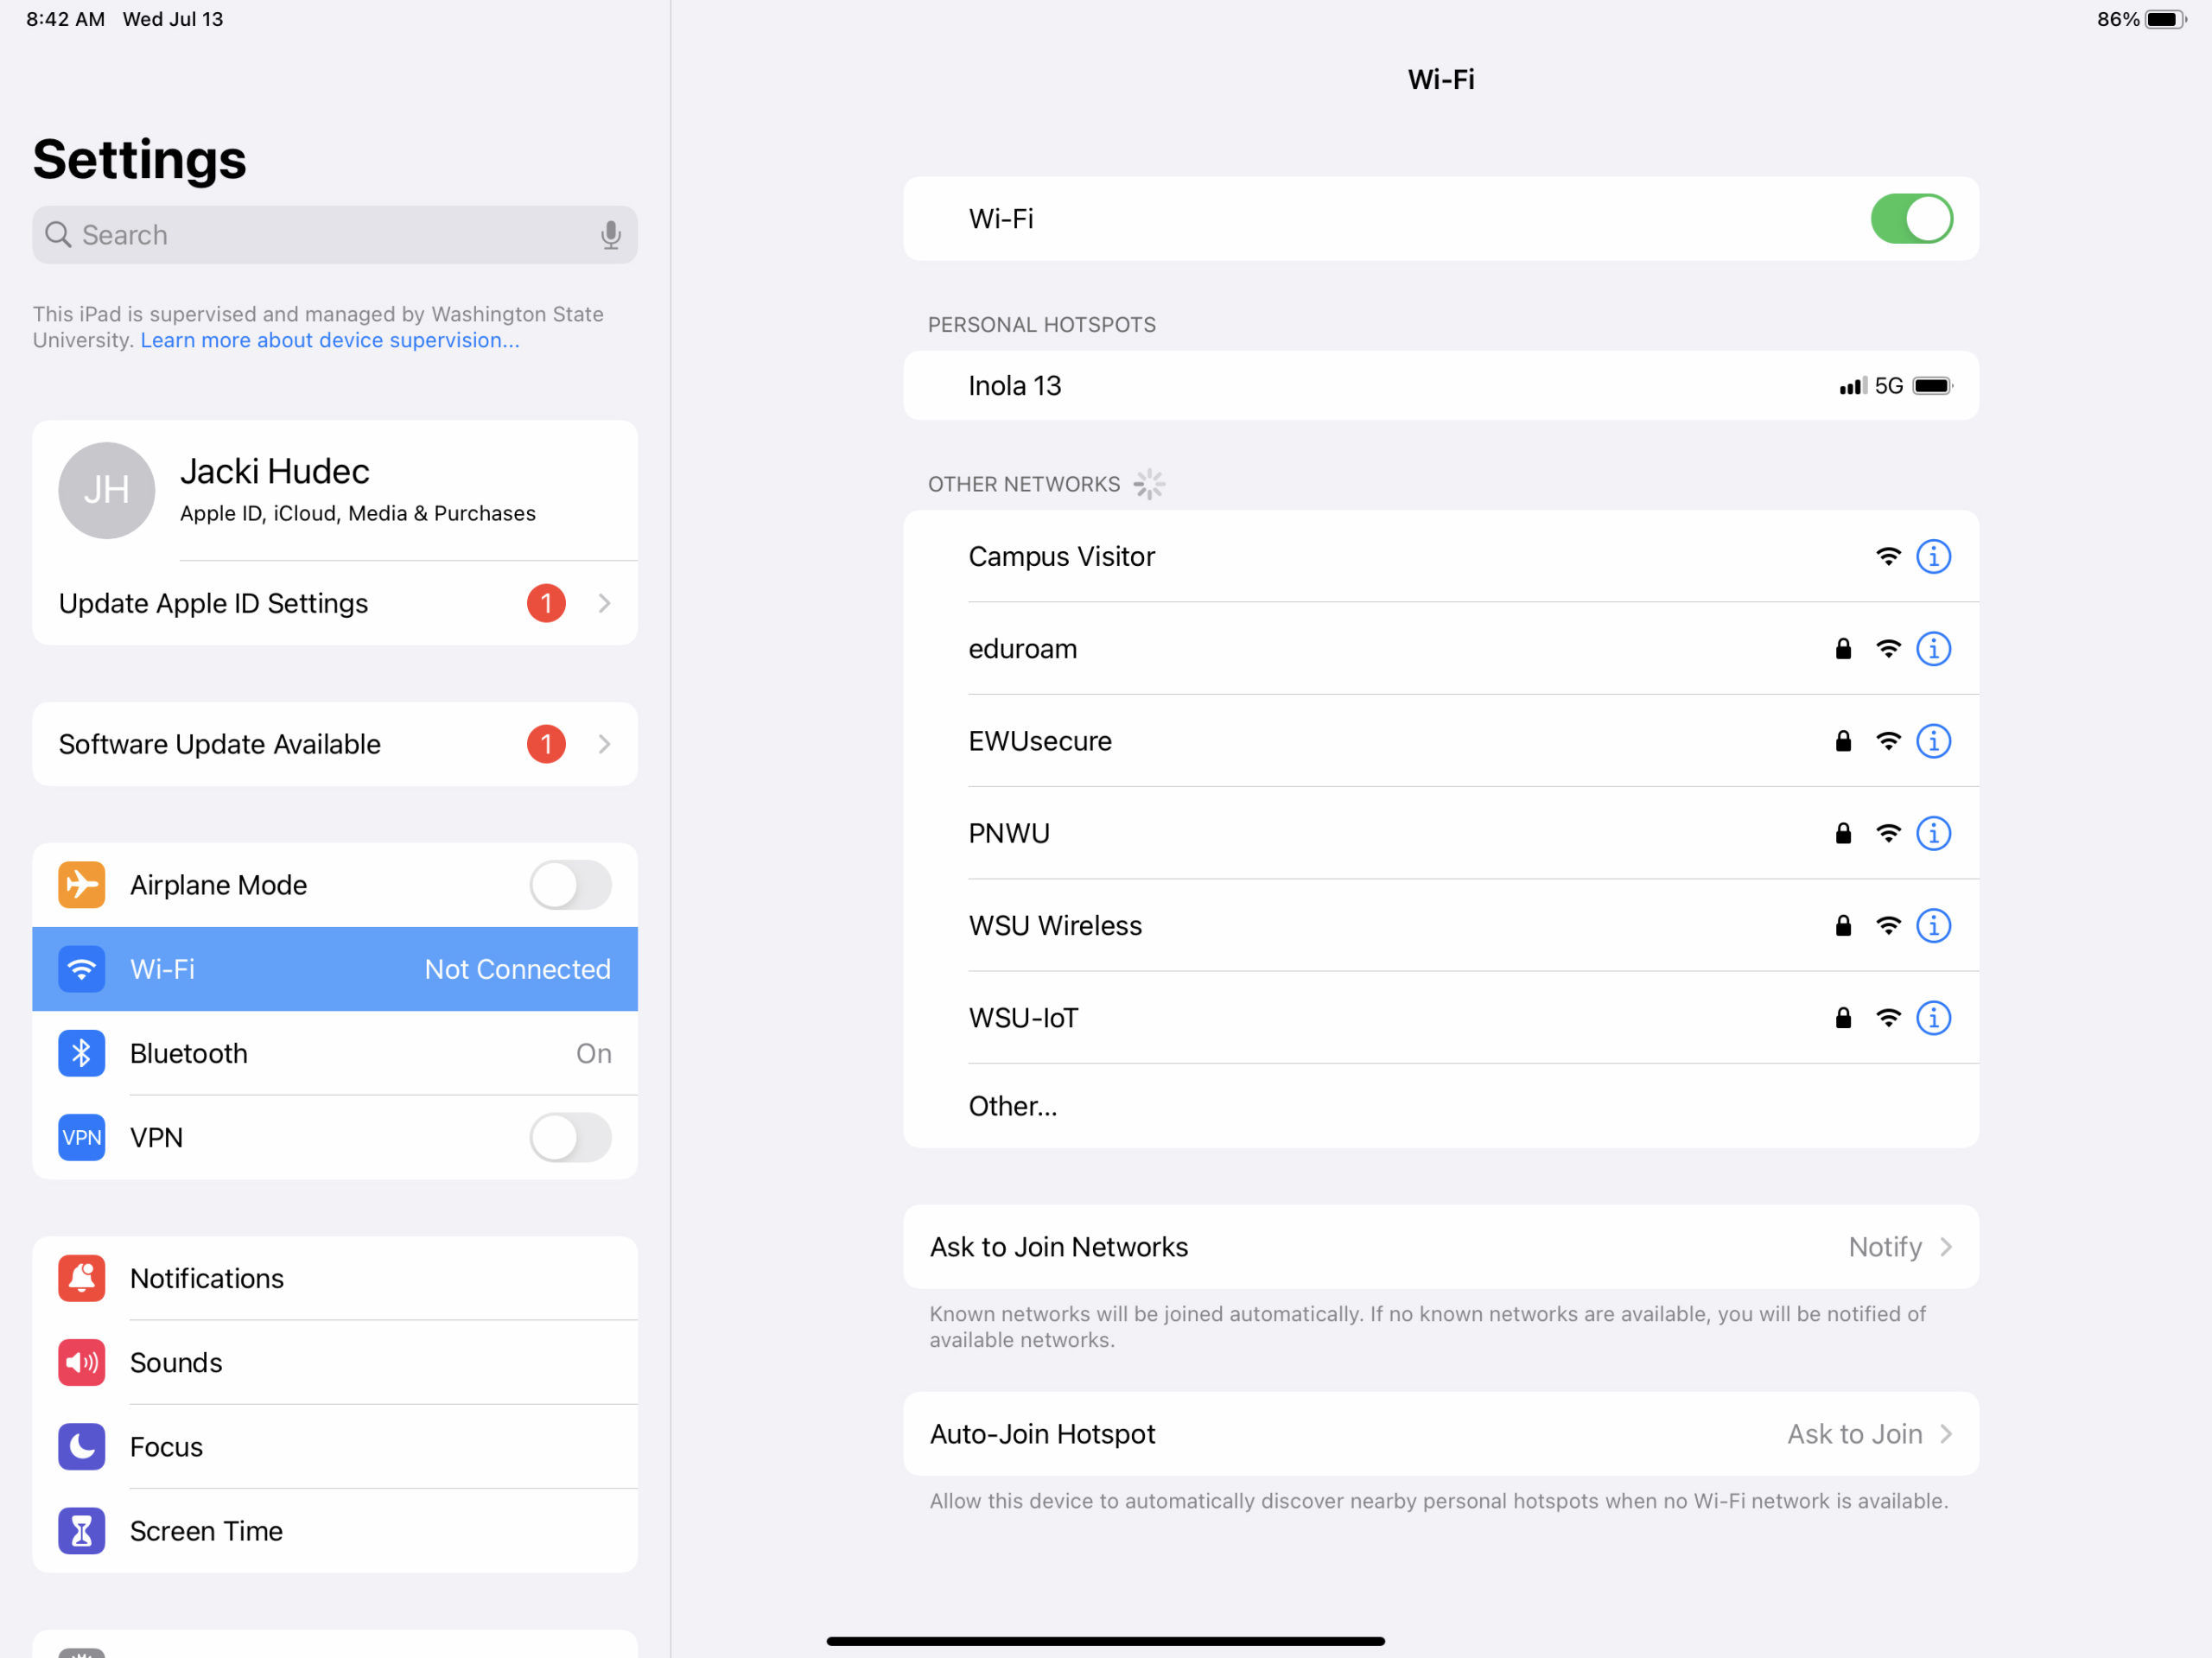This screenshot has height=1658, width=2212.
Task: Expand the Software Update Available chevron
Action: click(x=604, y=743)
